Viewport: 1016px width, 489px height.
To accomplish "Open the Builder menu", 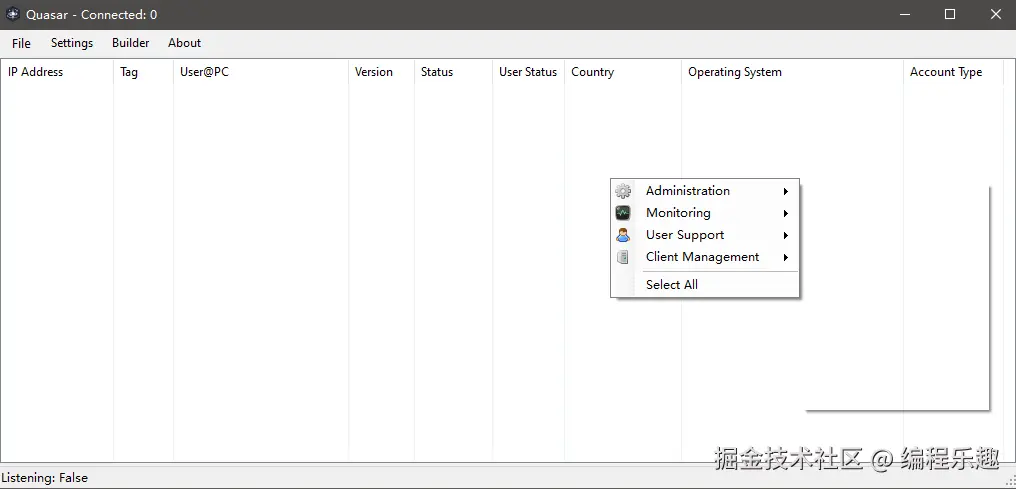I will [130, 43].
